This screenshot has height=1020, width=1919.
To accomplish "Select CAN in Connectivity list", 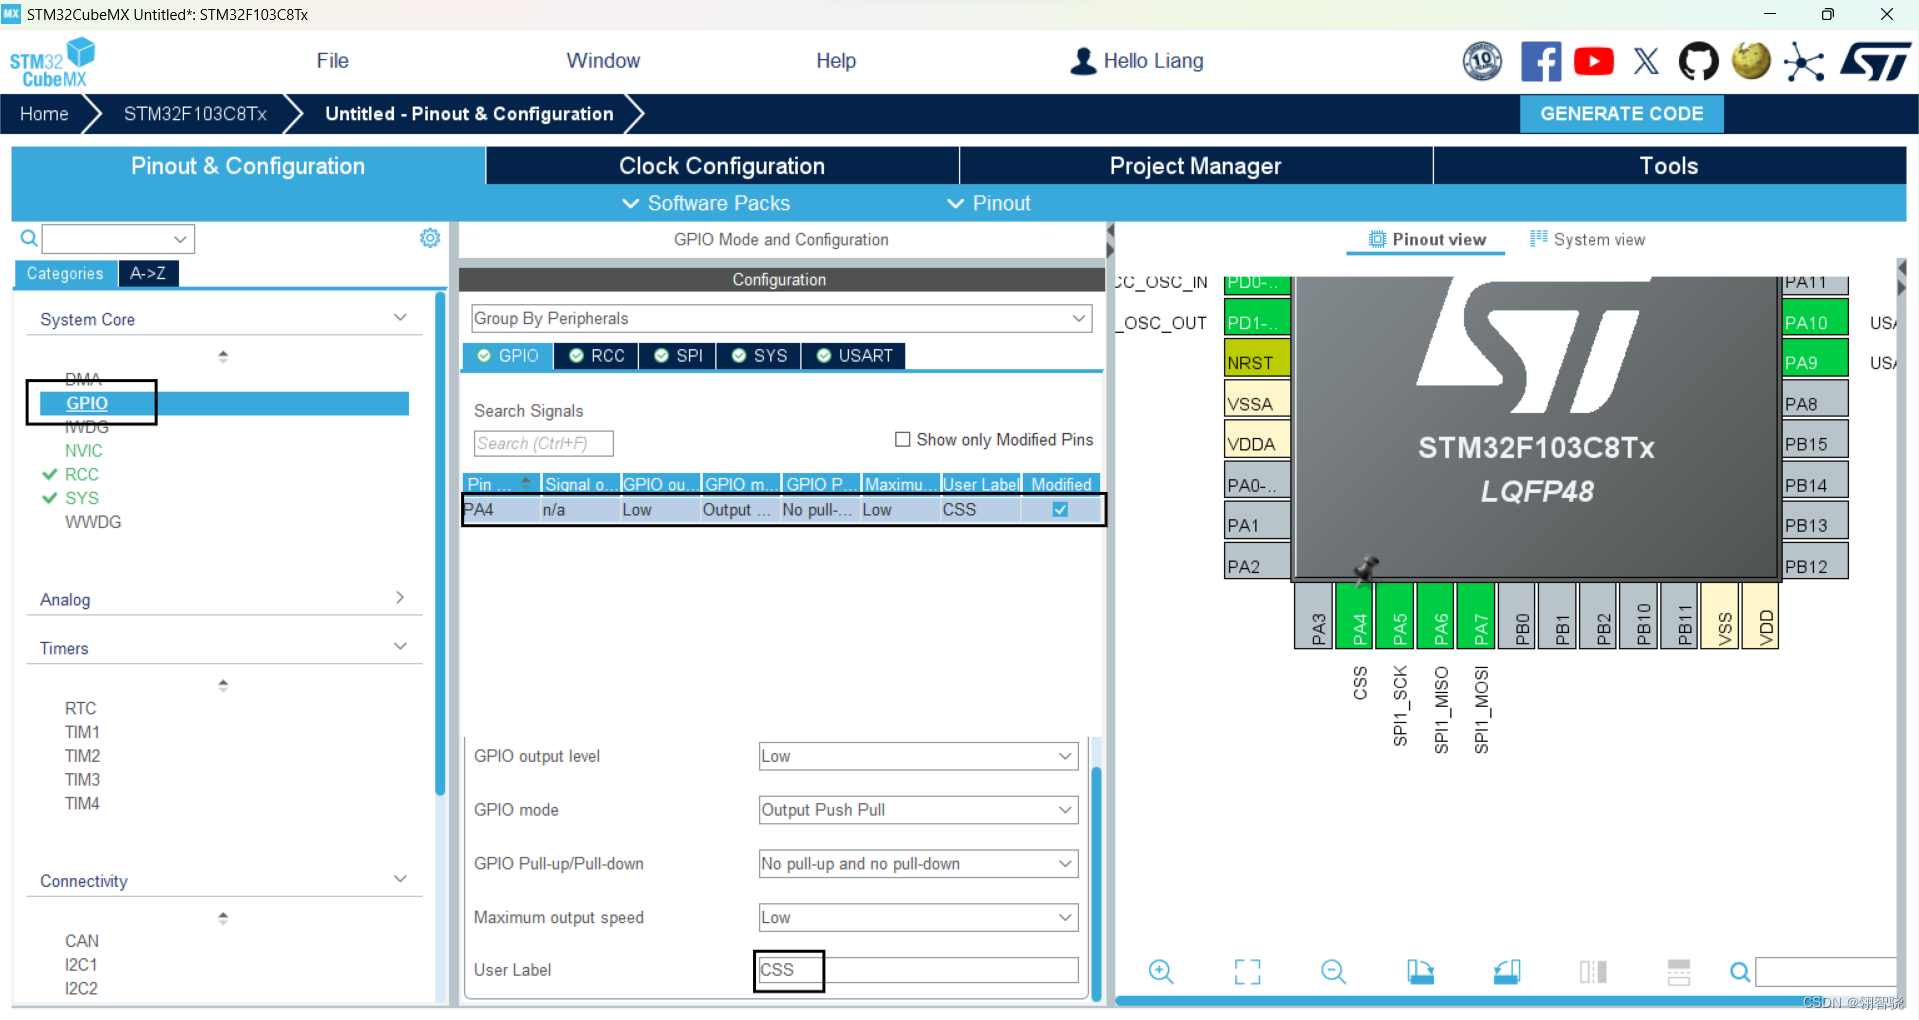I will click(81, 941).
